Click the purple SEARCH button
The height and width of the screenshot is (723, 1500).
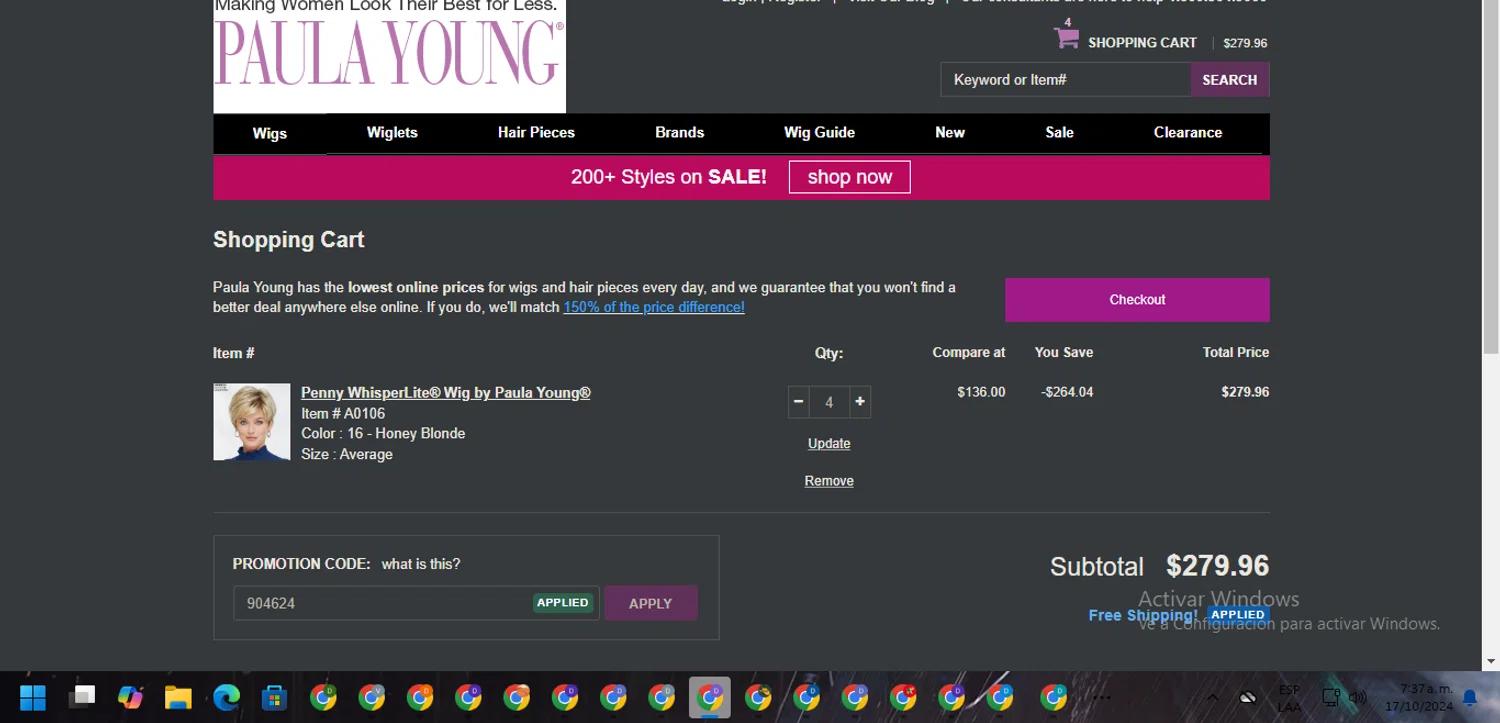pos(1229,80)
